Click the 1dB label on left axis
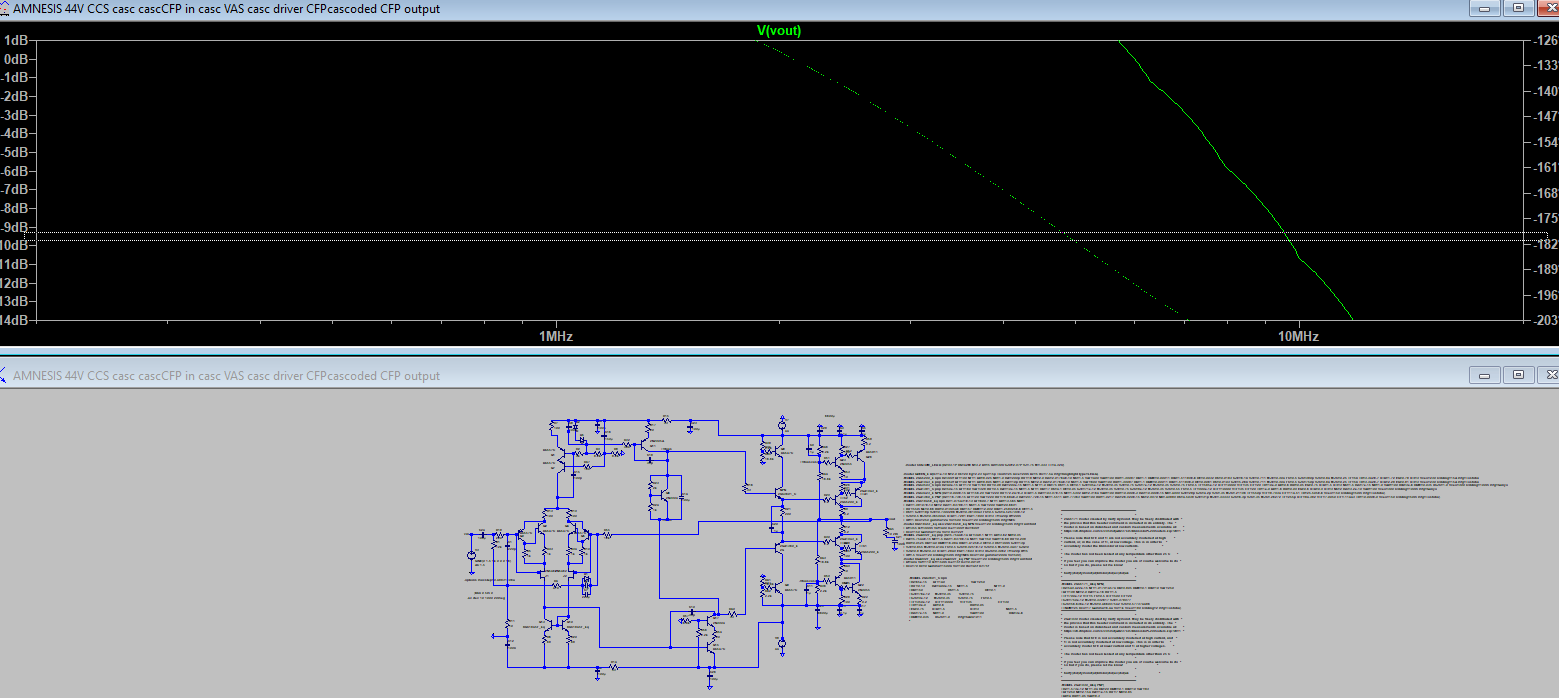The height and width of the screenshot is (698, 1559). click(x=16, y=40)
